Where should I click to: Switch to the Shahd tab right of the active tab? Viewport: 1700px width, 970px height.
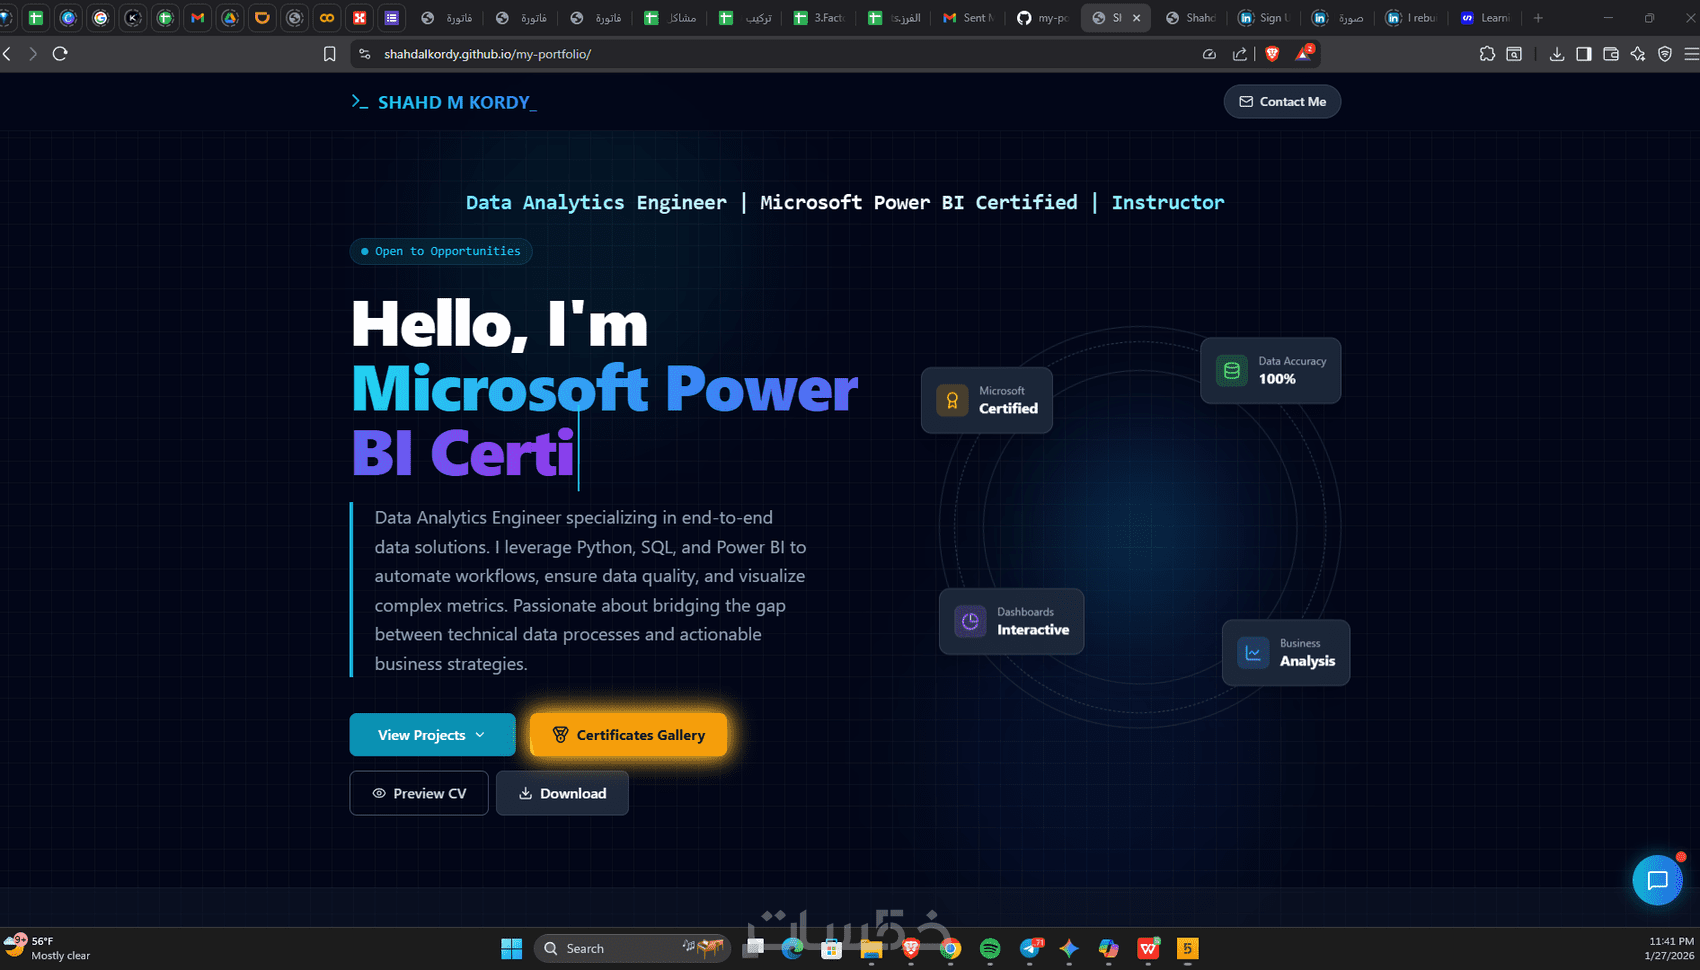coord(1190,18)
